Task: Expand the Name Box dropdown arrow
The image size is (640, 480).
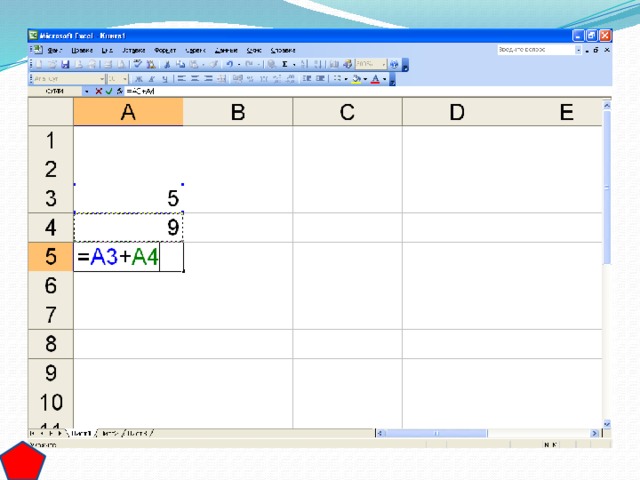Action: pyautogui.click(x=87, y=92)
